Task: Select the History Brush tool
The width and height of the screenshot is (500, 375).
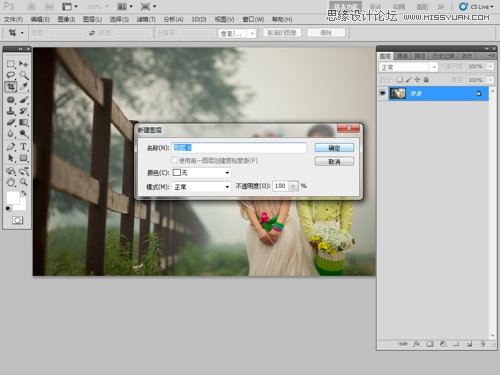Action: click(x=23, y=111)
